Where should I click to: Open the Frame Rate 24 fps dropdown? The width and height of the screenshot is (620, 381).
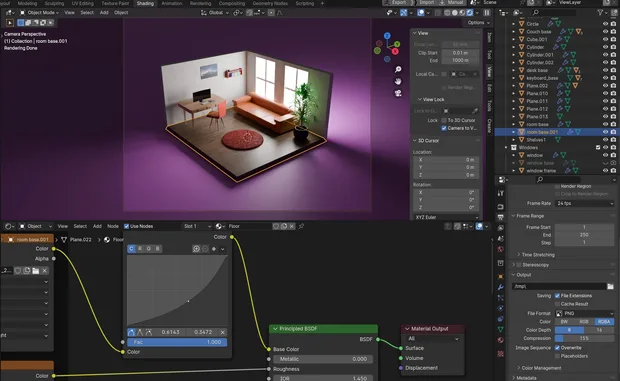(585, 203)
